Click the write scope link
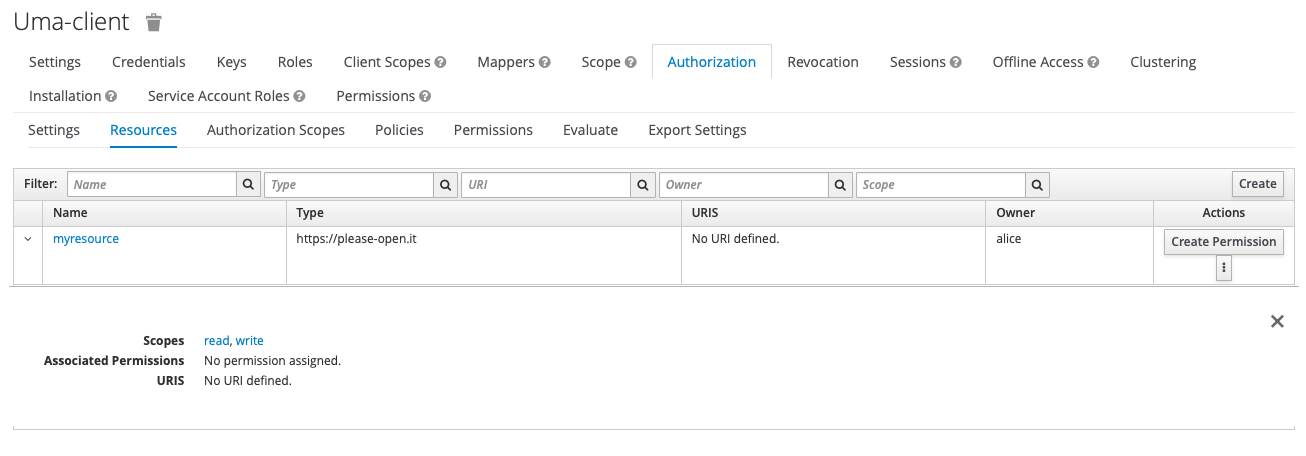This screenshot has width=1306, height=456. tap(250, 341)
